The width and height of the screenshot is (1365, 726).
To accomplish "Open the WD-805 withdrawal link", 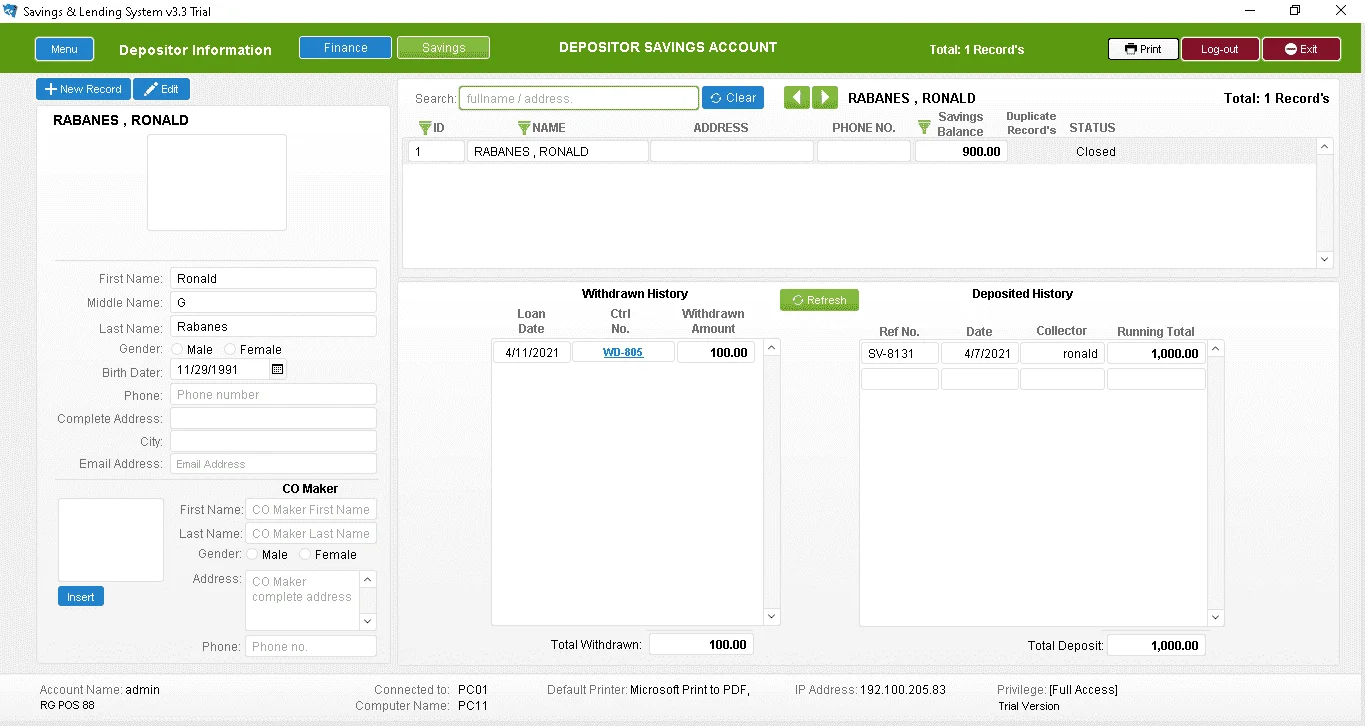I will pyautogui.click(x=623, y=353).
